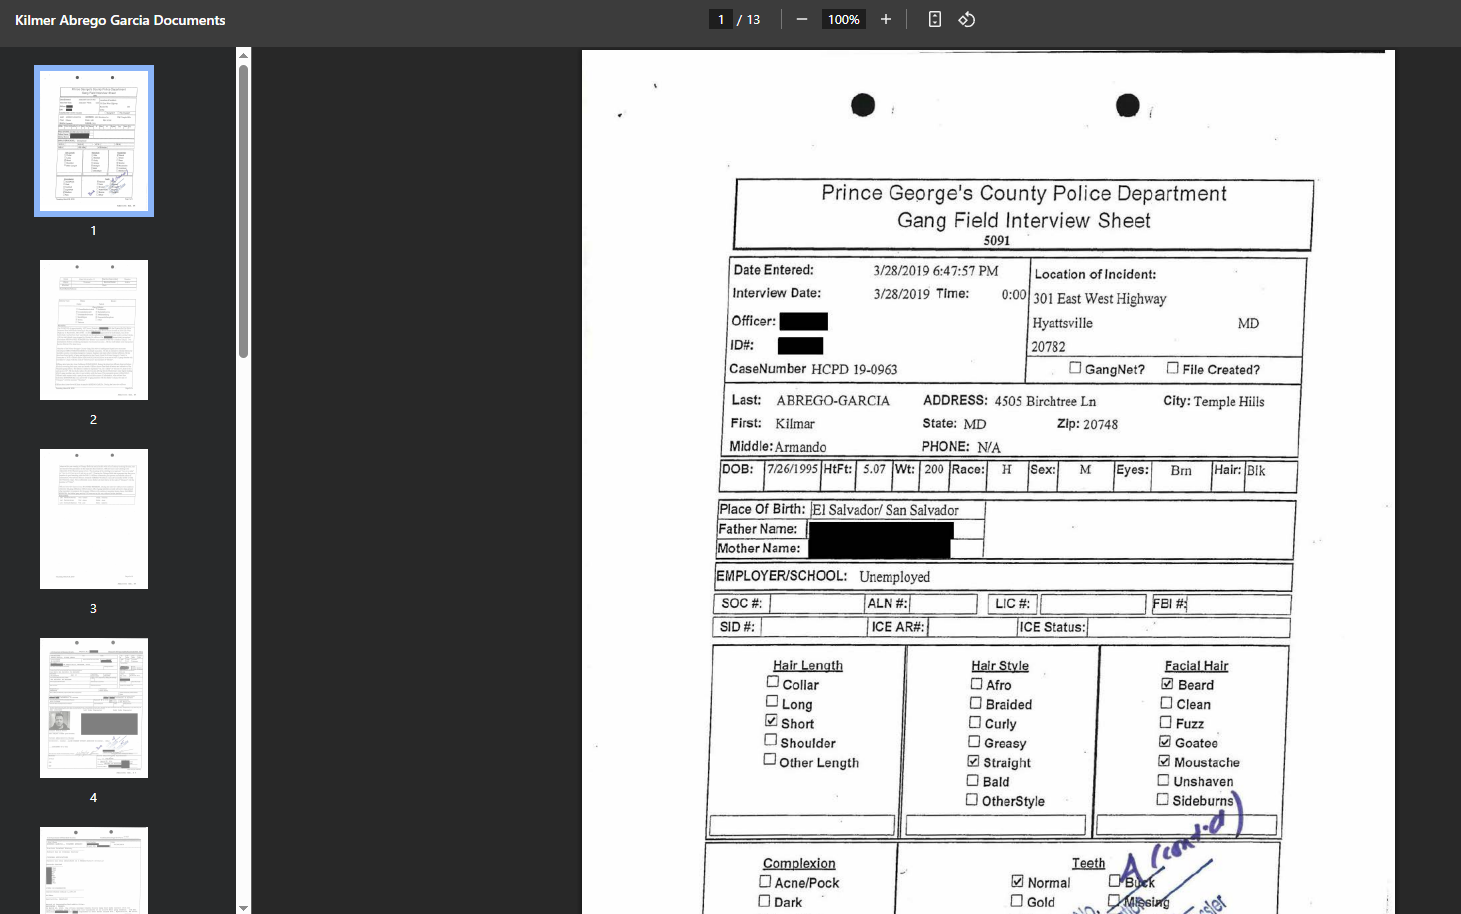Click the 100% zoom level field
Screen dimensions: 1461x914
[843, 19]
